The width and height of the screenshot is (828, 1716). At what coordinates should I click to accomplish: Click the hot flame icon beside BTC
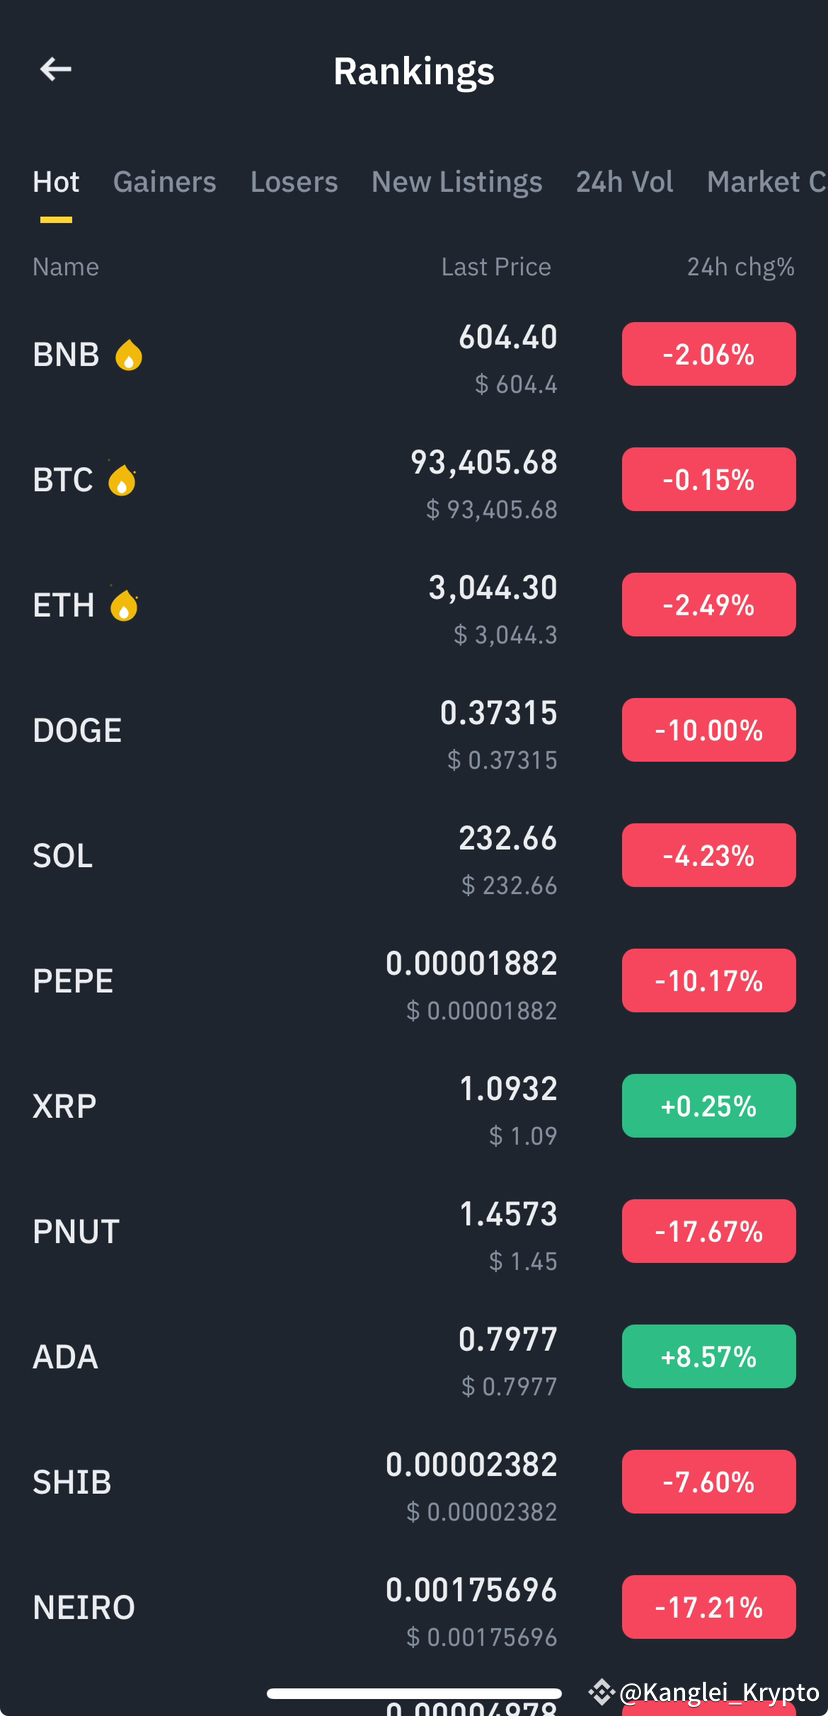coord(122,480)
